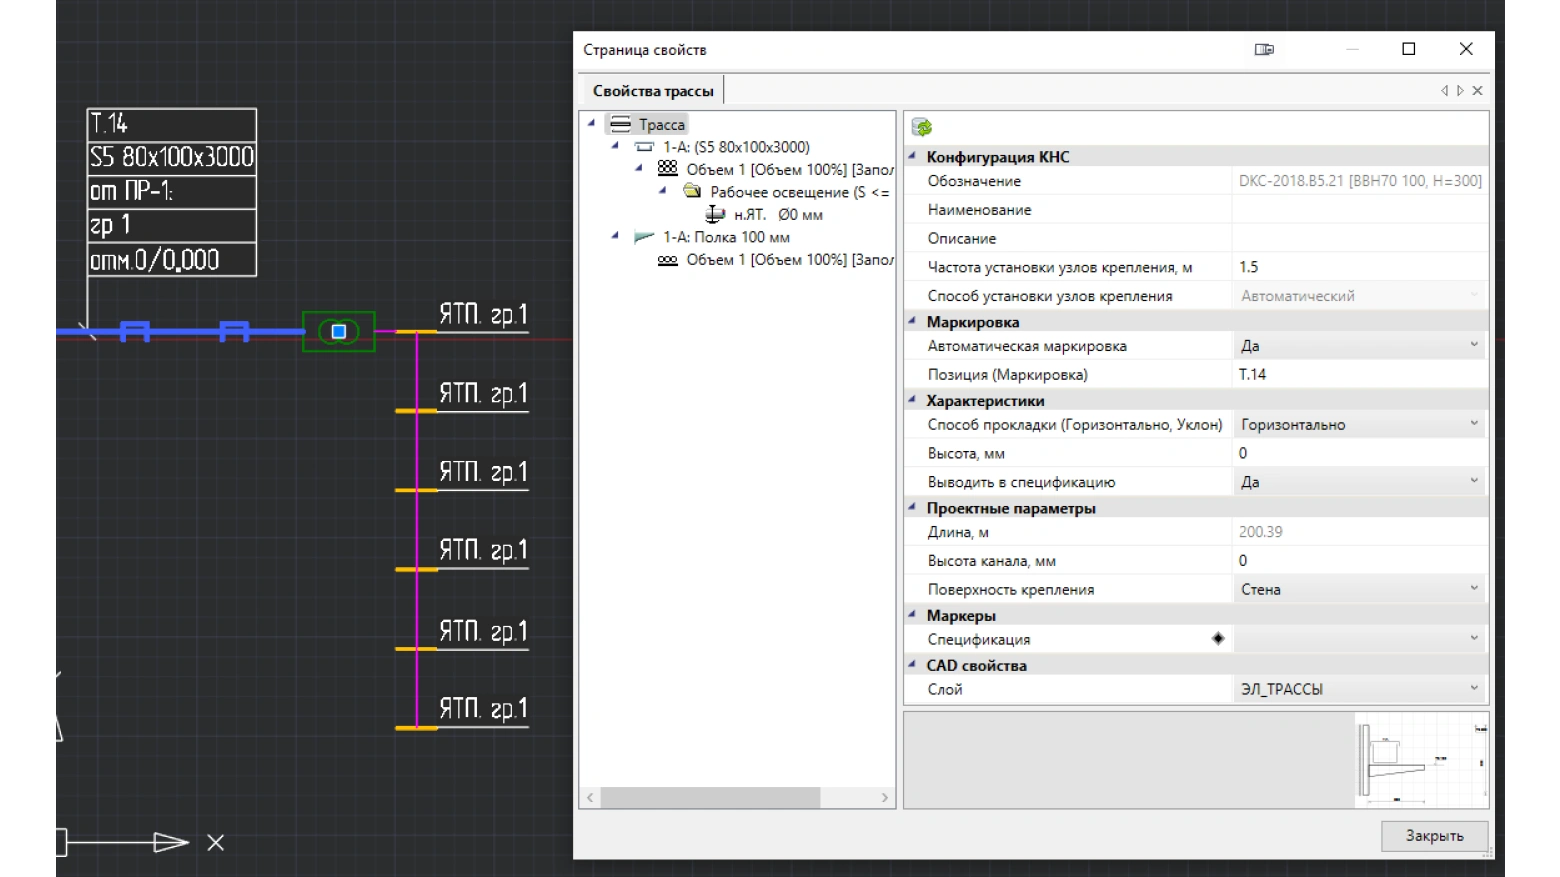This screenshot has height=877, width=1560.
Task: Collapse the Проектные параметры section
Action: point(912,507)
